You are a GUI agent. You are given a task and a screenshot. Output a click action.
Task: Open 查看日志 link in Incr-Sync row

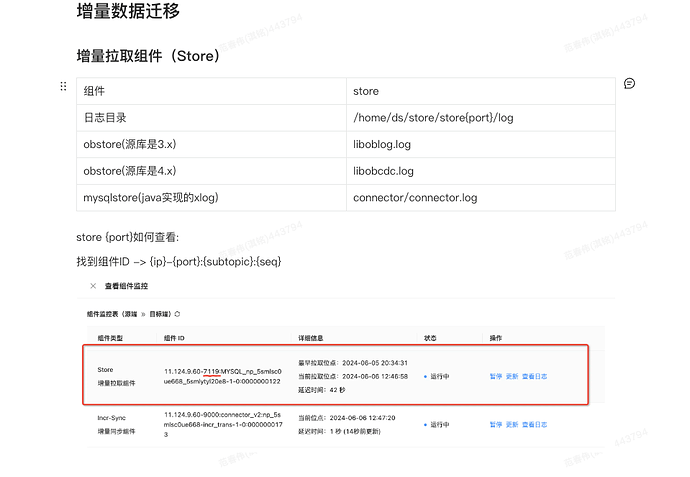[535, 425]
